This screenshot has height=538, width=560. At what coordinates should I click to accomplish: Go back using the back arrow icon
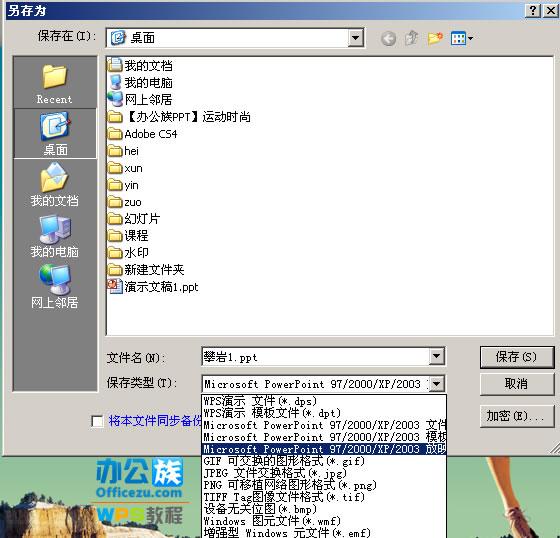point(388,39)
